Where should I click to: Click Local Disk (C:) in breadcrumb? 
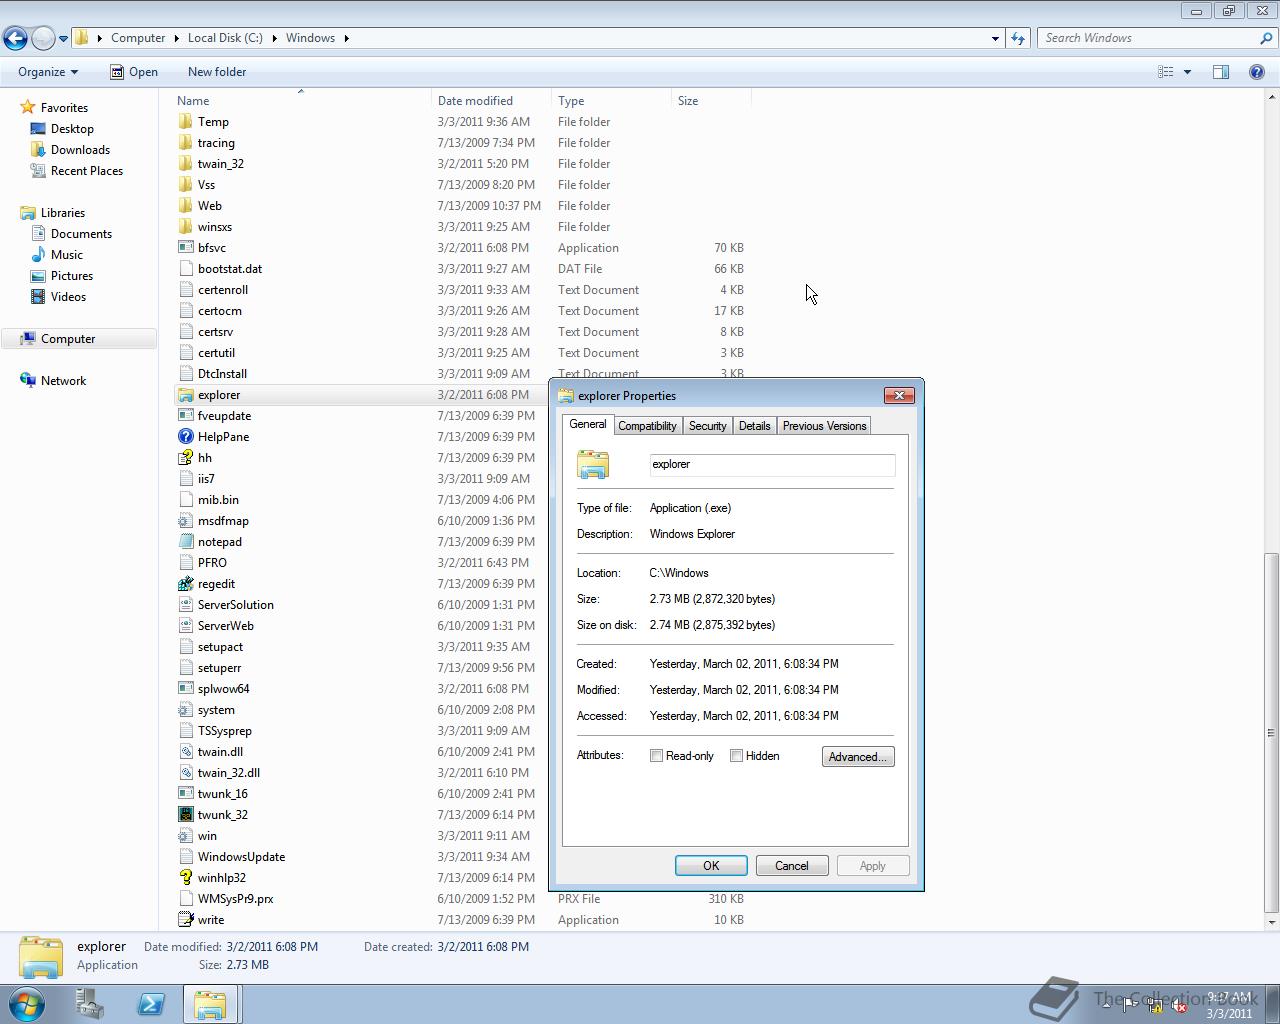(225, 38)
